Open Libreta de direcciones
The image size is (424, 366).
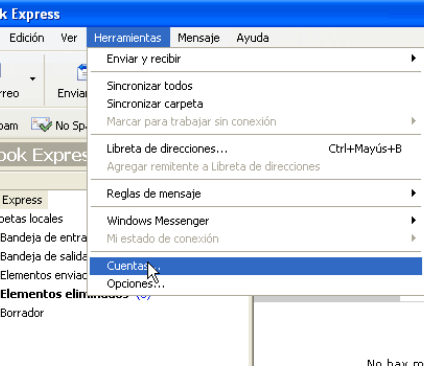(x=256, y=149)
